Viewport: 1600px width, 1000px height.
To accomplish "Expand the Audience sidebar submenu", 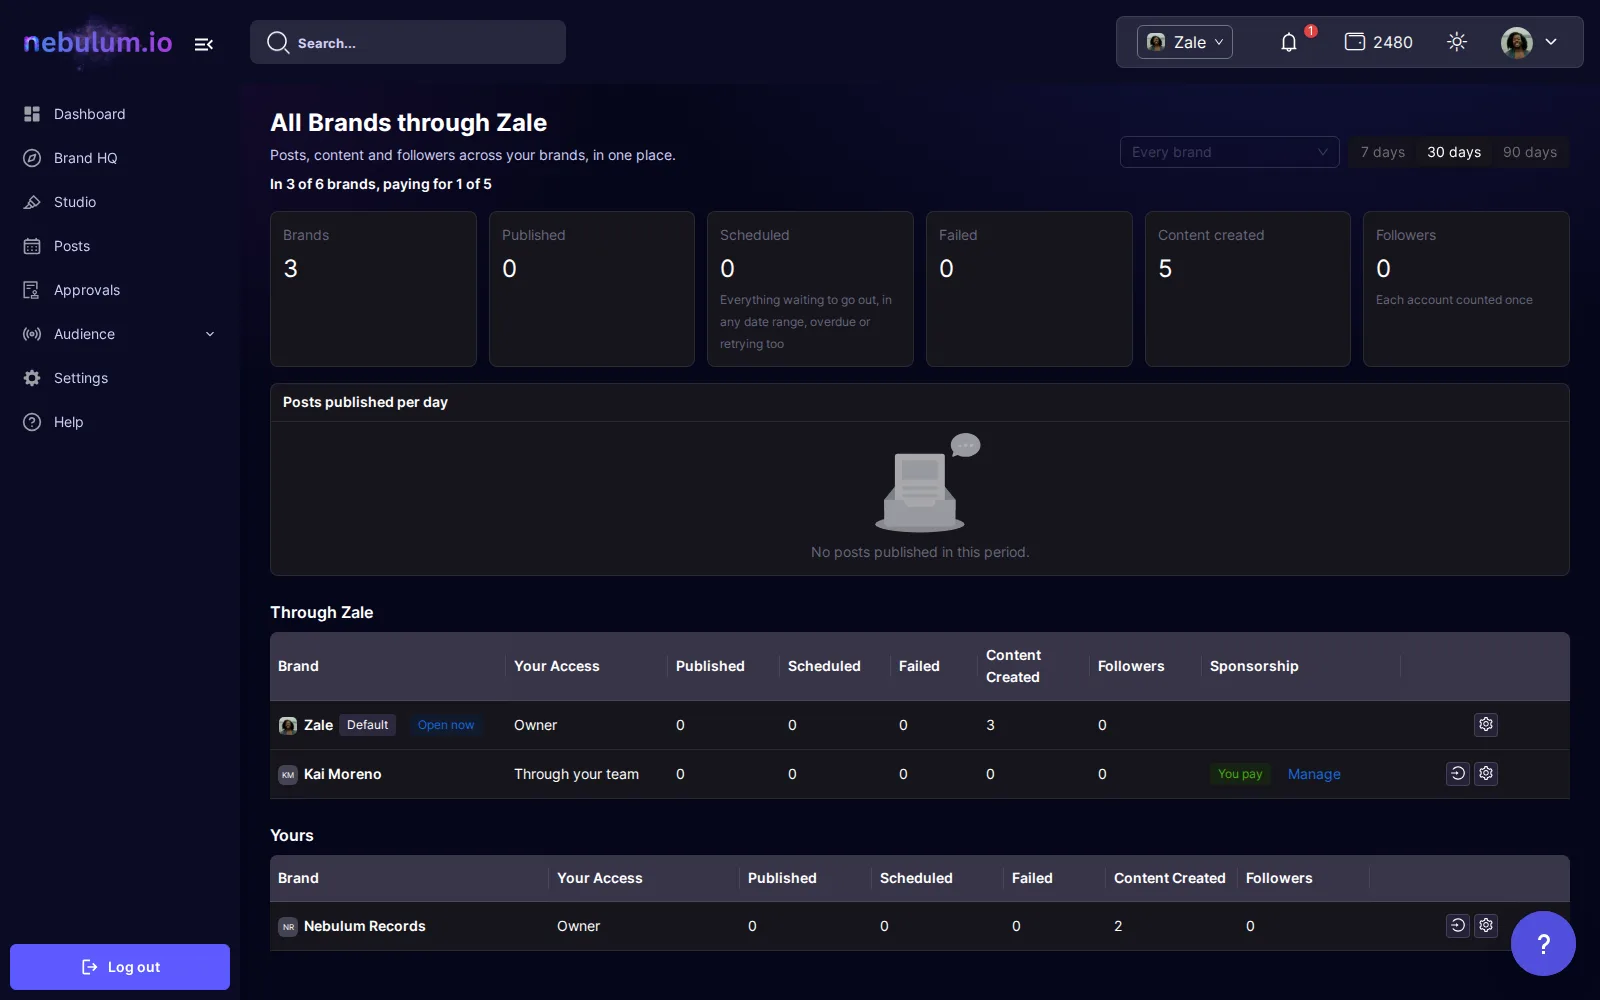I will (210, 334).
